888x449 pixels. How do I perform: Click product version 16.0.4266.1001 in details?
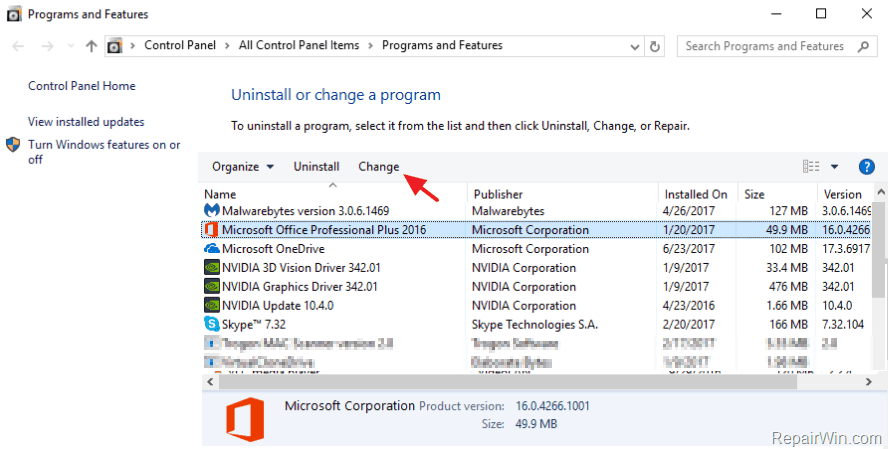tap(552, 406)
